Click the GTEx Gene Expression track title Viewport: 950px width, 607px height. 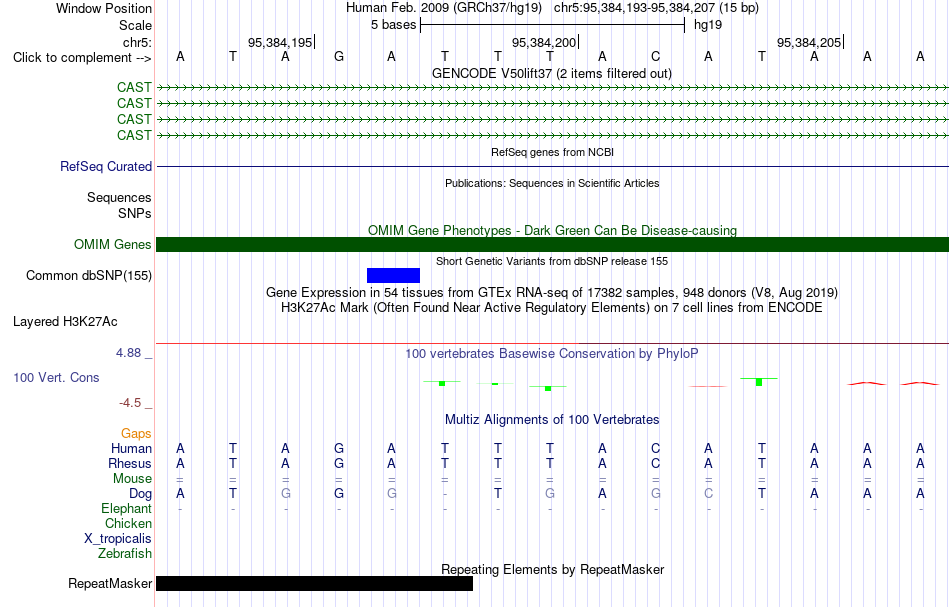pyautogui.click(x=552, y=293)
